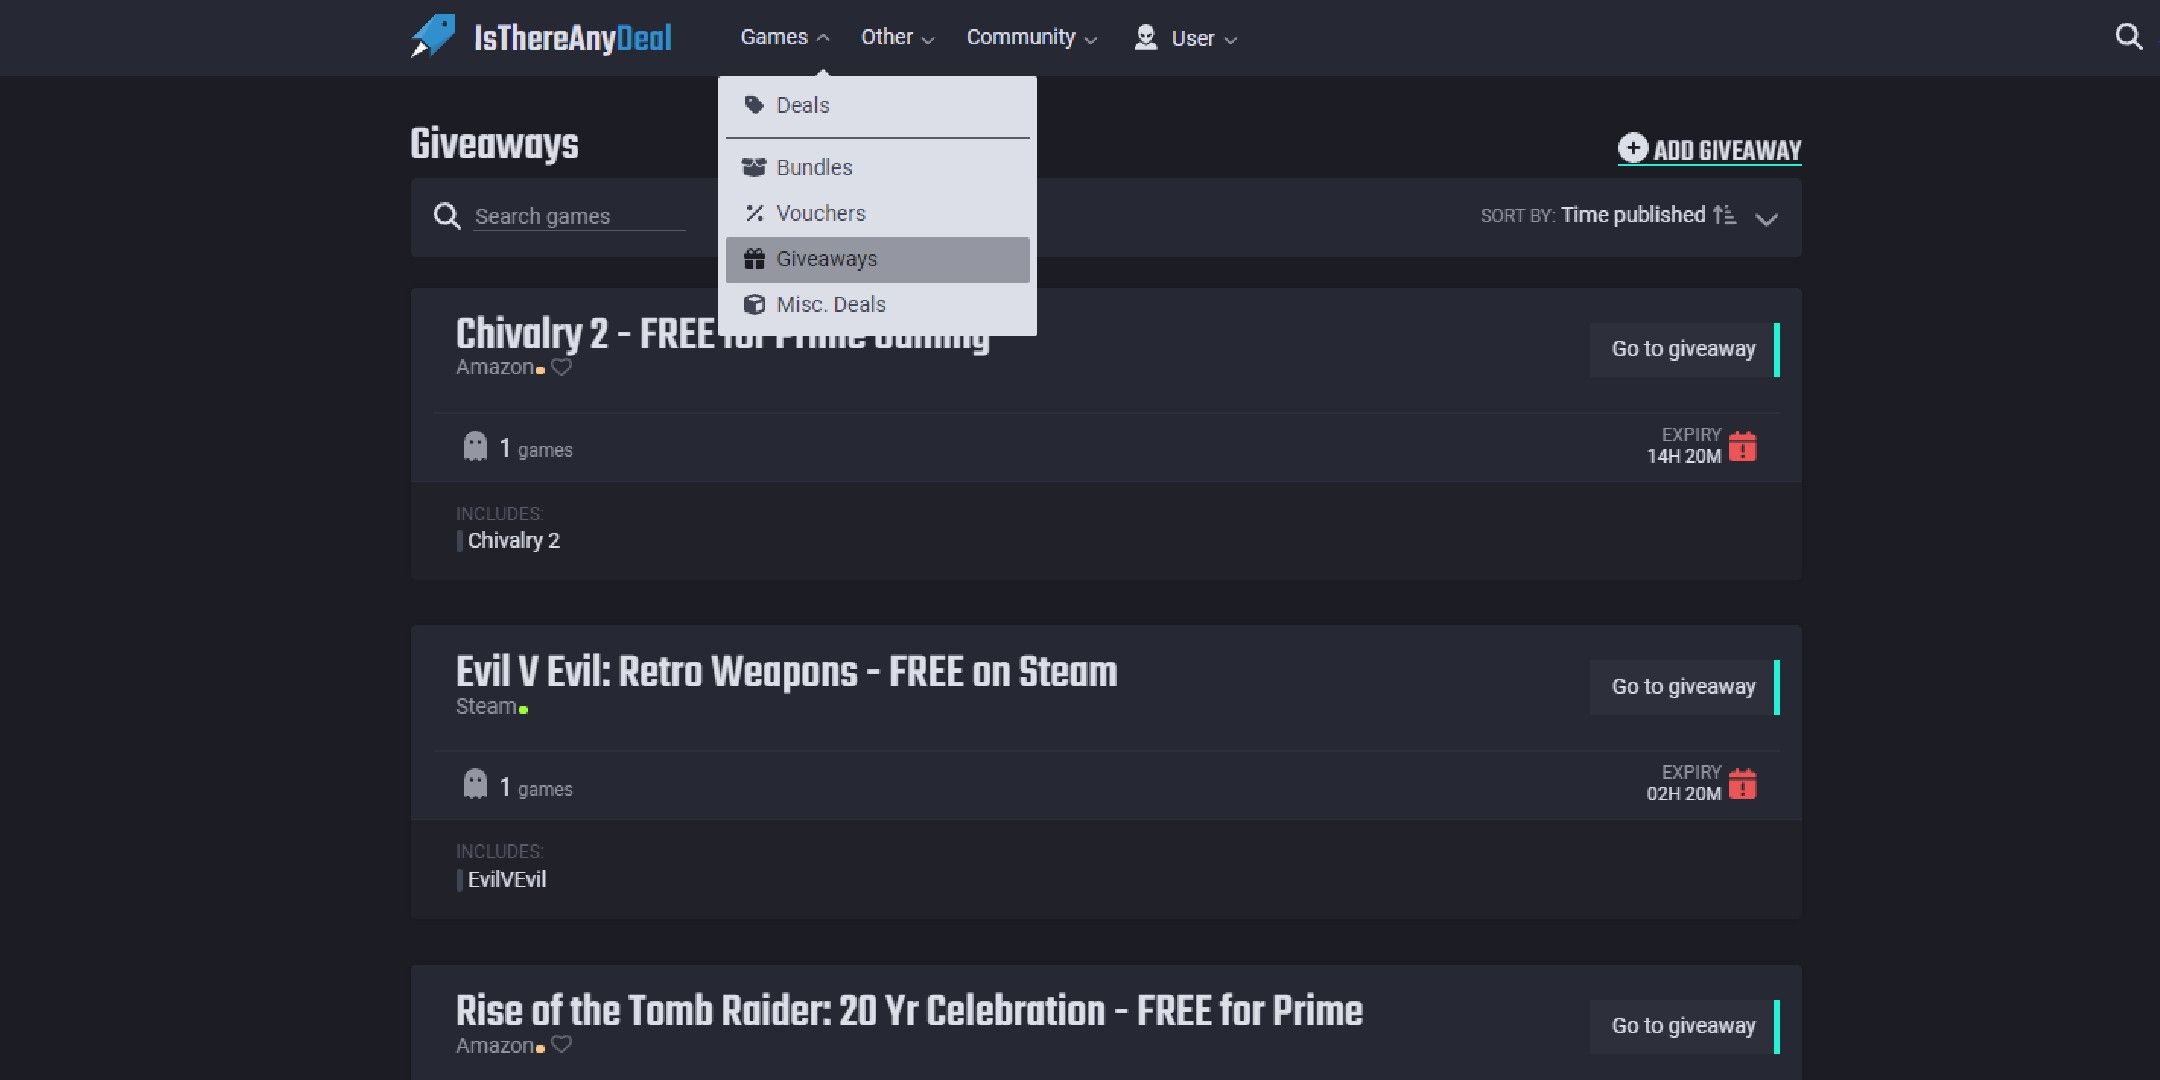Click the Amazon store label under Chivalry 2
The image size is (2160, 1080).
click(x=495, y=367)
